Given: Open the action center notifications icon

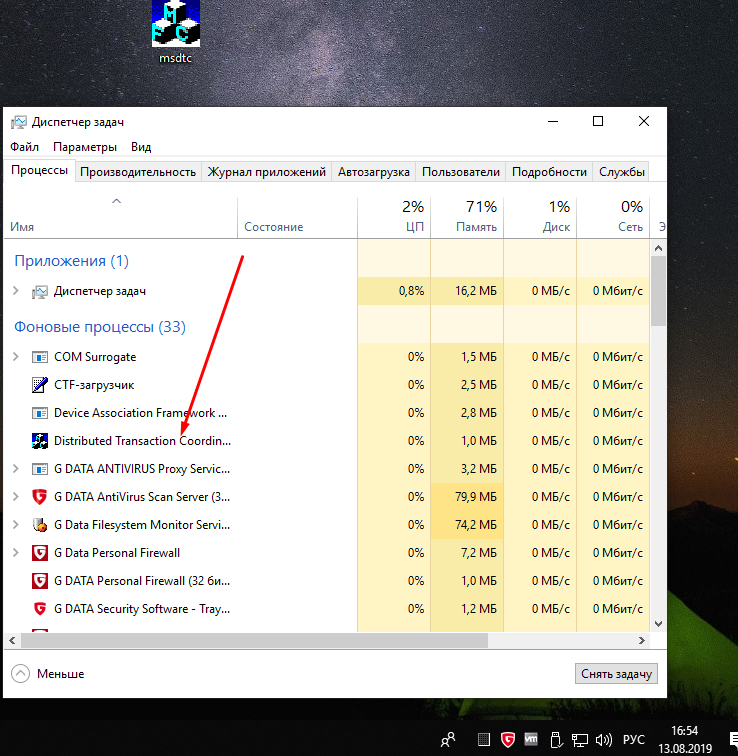Looking at the screenshot, I should click(733, 739).
